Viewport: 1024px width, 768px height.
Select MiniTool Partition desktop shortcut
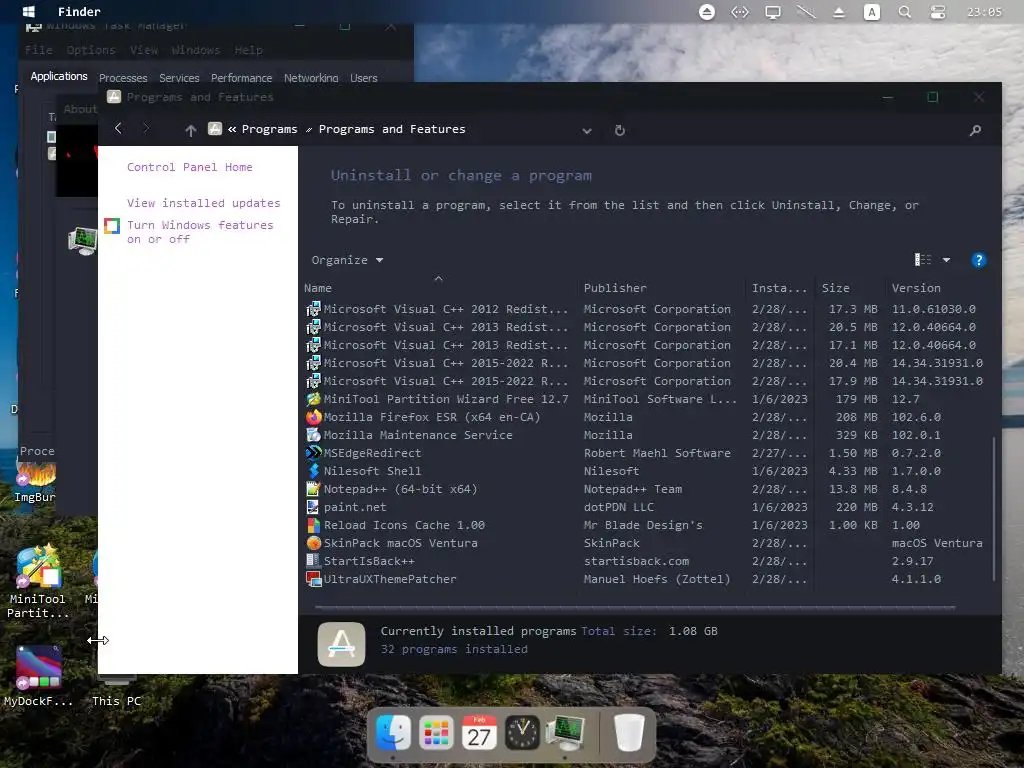37,581
